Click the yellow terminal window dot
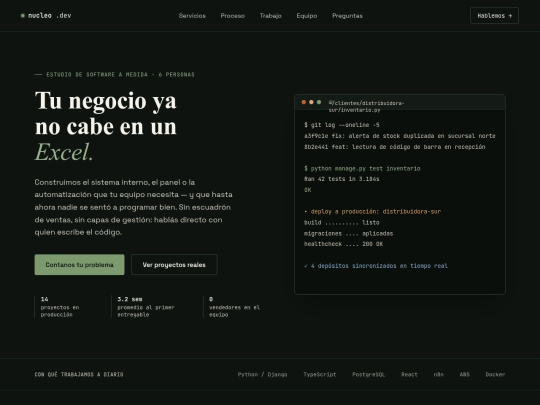The height and width of the screenshot is (405, 540). click(311, 102)
